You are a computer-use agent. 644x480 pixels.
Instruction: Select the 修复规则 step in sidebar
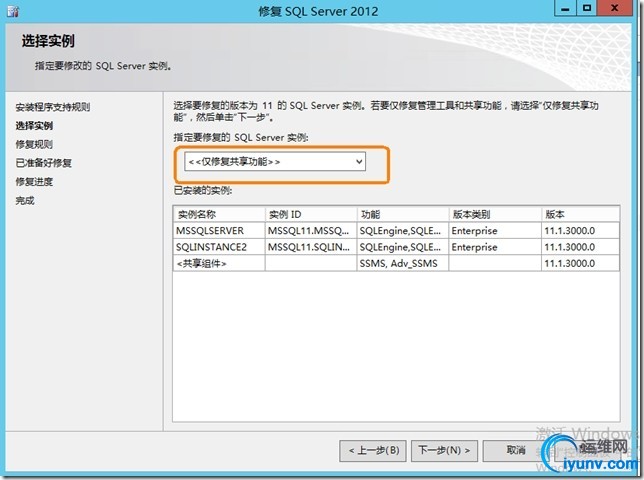[34, 144]
